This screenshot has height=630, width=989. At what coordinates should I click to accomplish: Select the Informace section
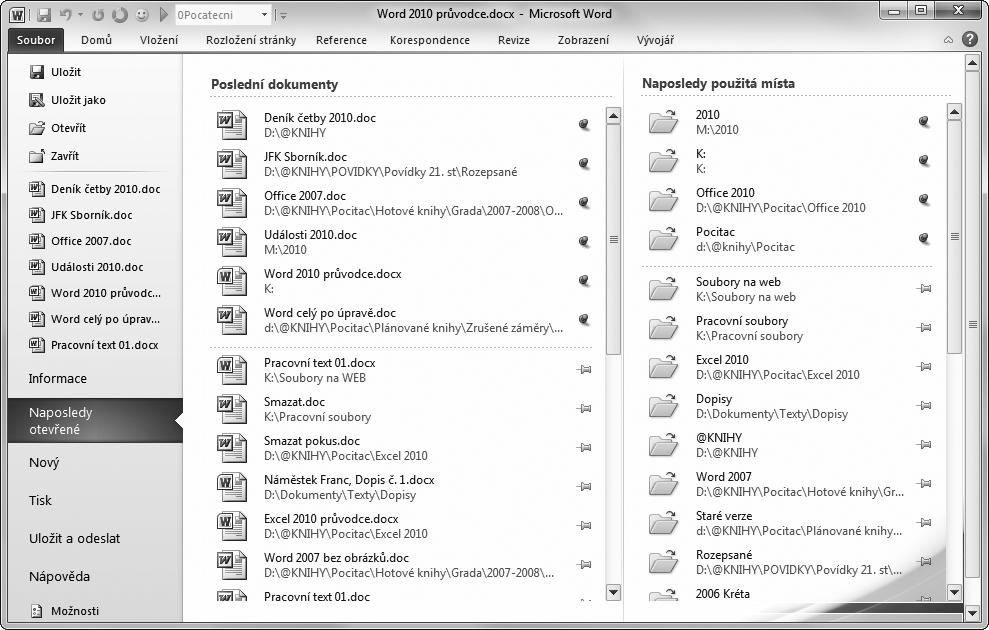[57, 378]
